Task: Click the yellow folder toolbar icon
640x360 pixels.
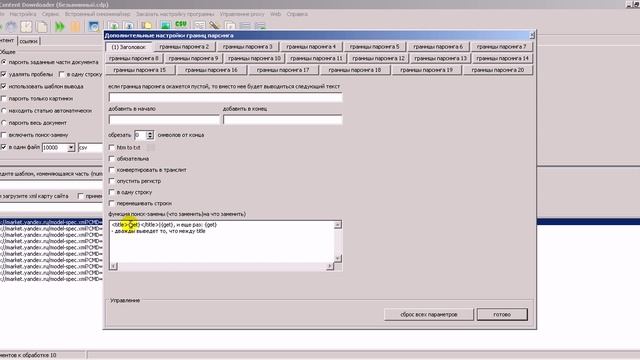Action: 147,26
